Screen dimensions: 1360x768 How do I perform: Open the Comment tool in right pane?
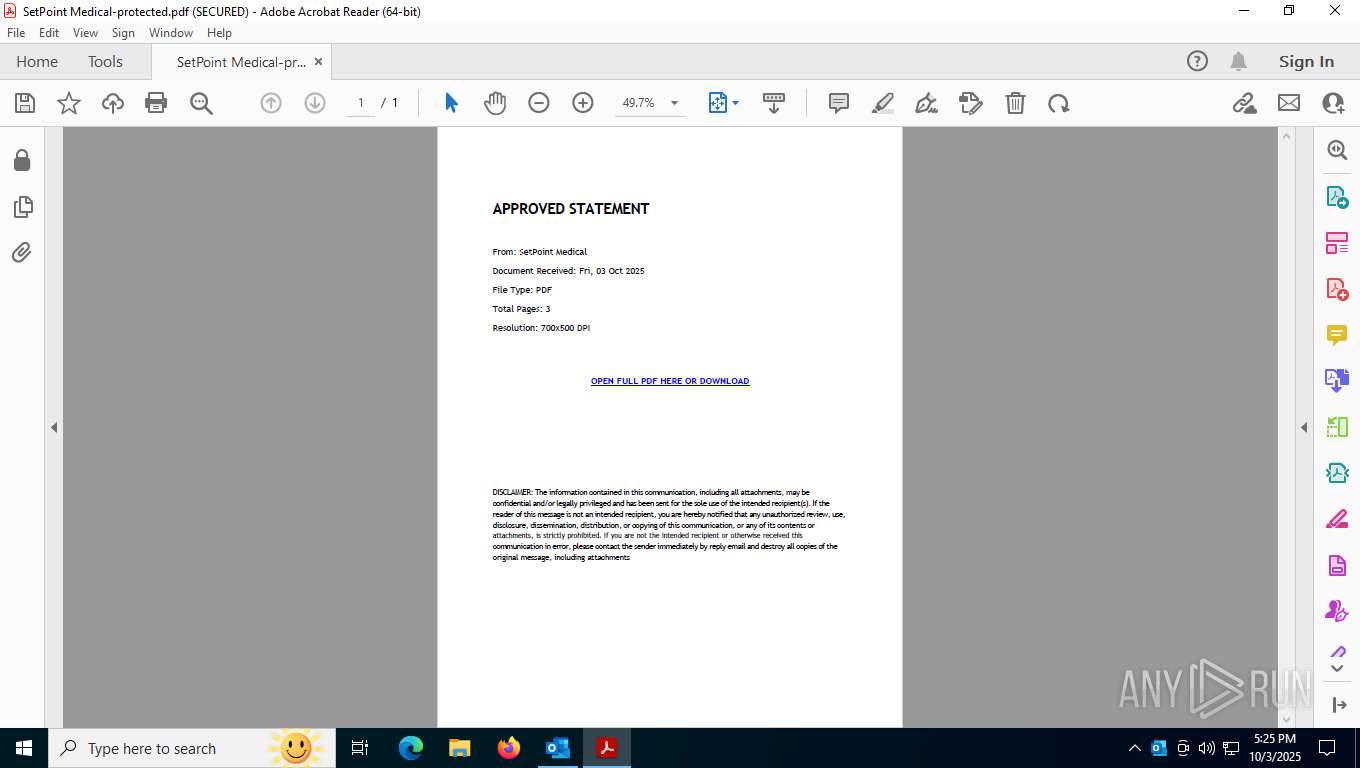click(1337, 335)
